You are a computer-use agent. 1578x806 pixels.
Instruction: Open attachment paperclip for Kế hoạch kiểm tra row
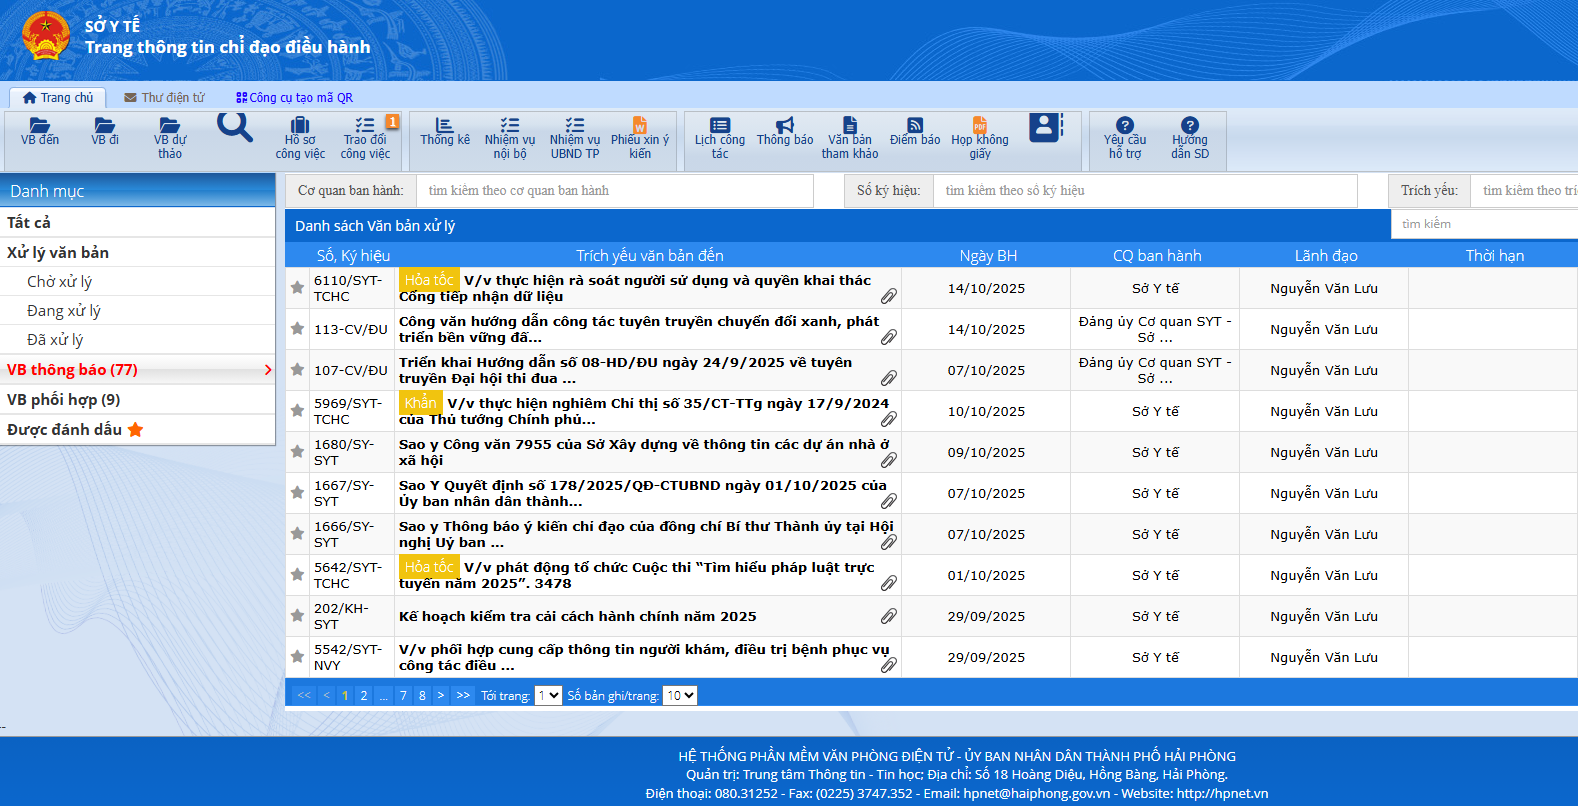[x=888, y=616]
